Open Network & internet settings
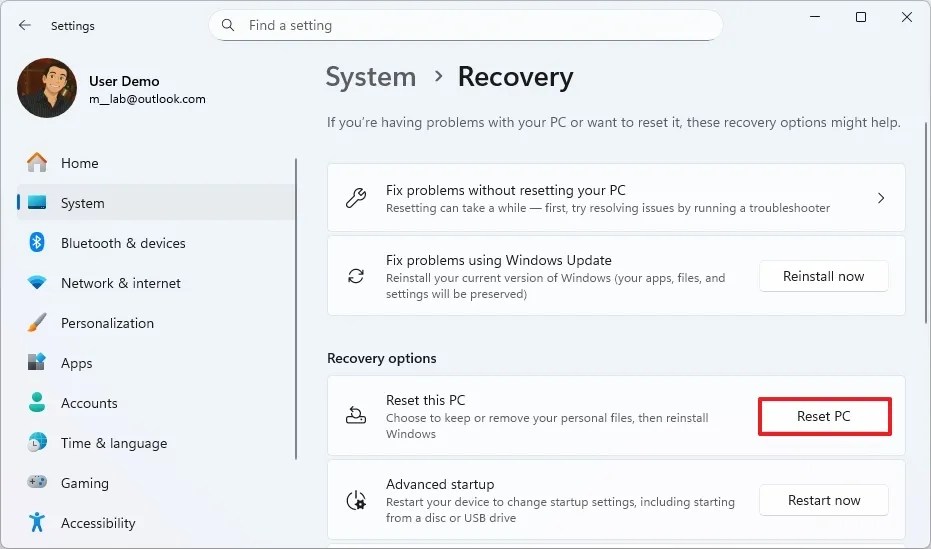This screenshot has height=549, width=931. (x=156, y=283)
